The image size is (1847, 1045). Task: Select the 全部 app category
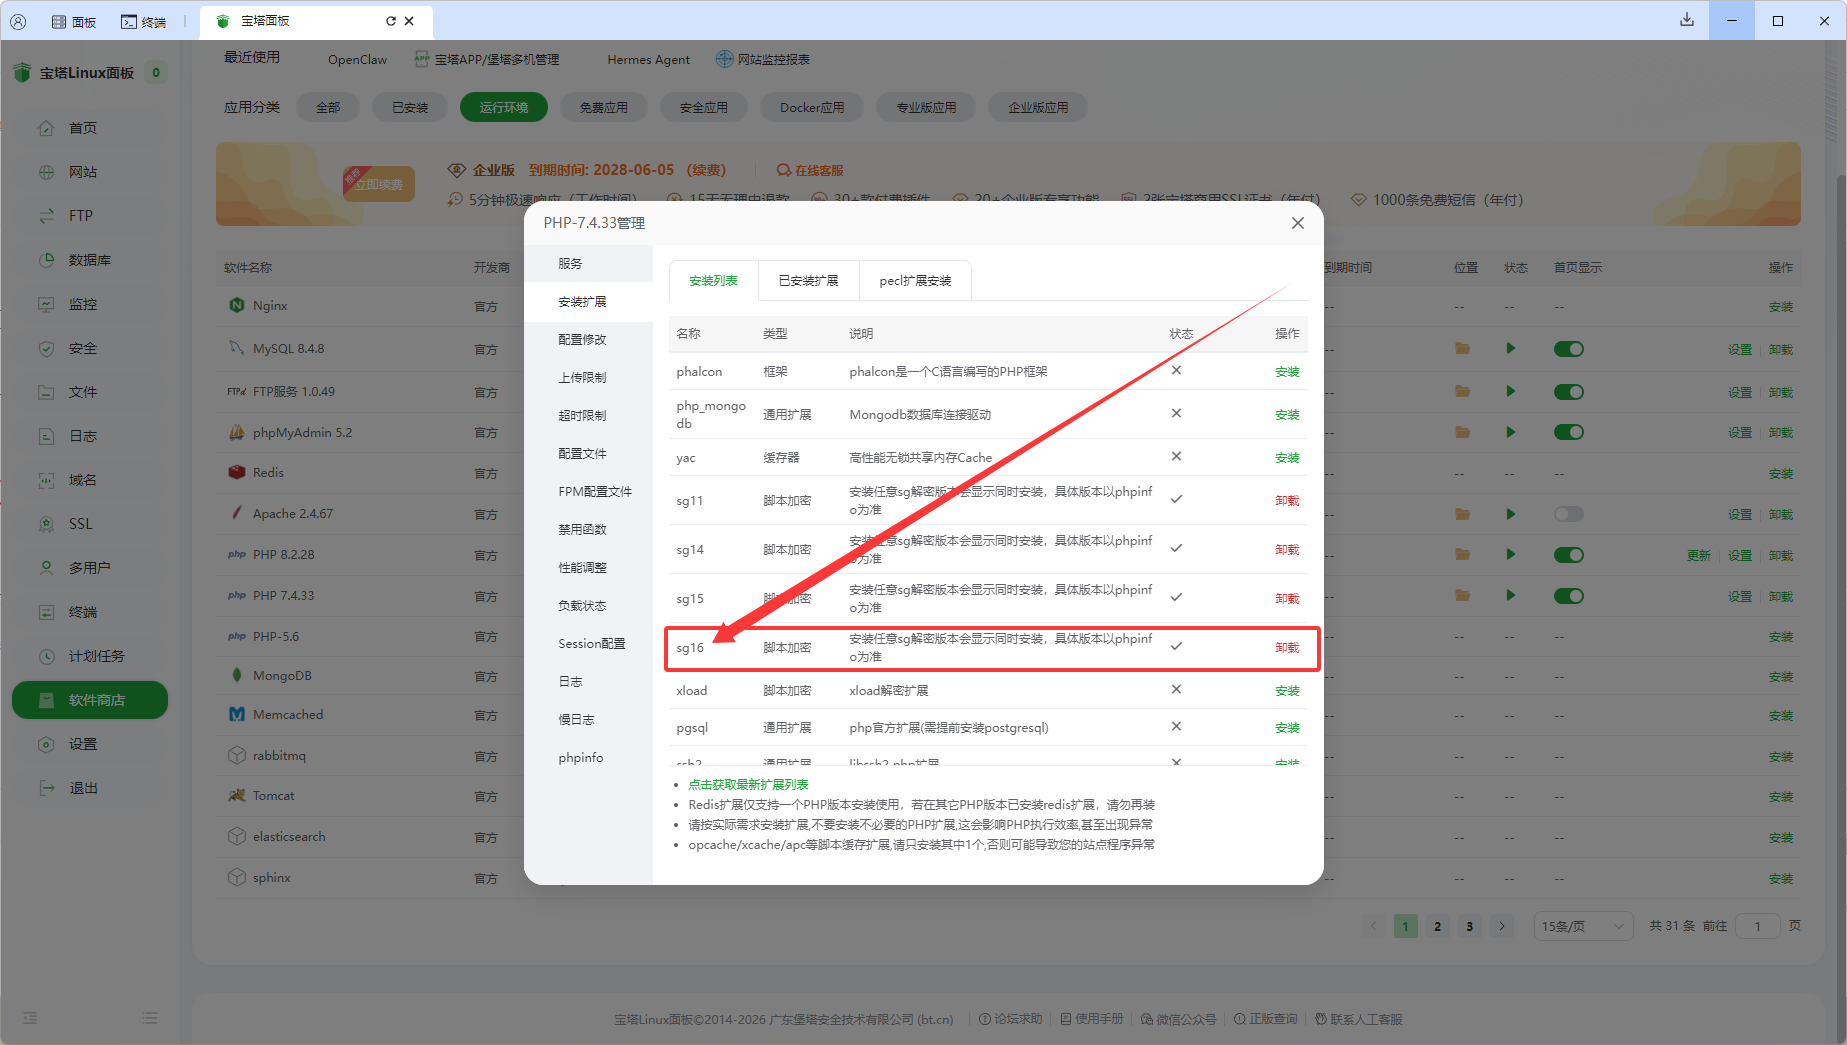328,108
